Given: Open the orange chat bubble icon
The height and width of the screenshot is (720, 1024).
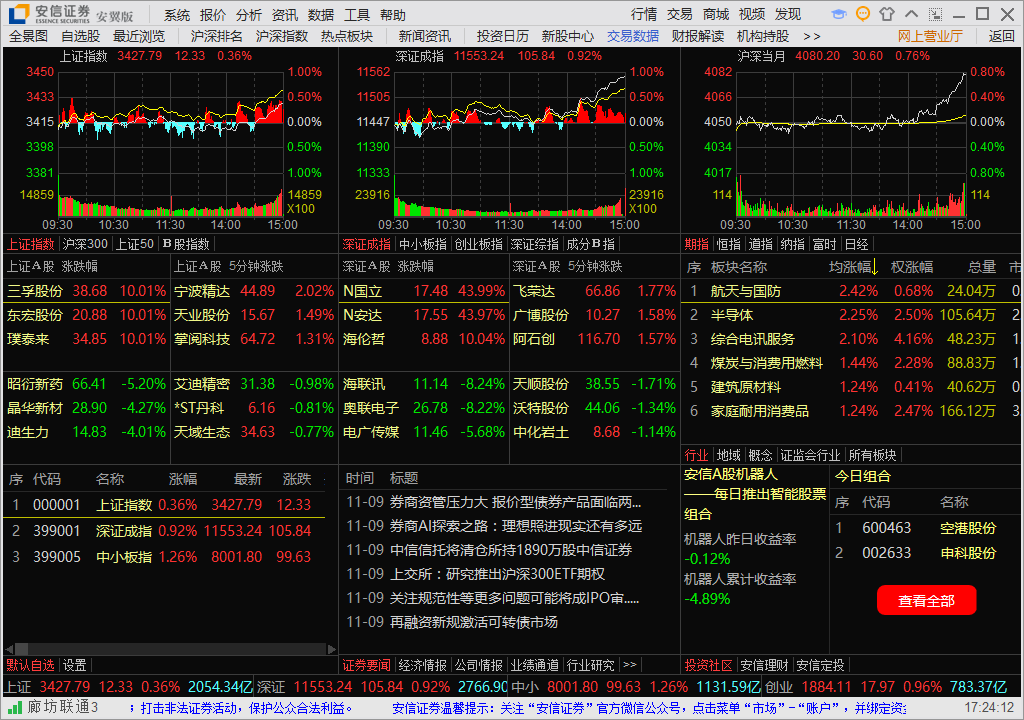Looking at the screenshot, I should click(x=863, y=14).
